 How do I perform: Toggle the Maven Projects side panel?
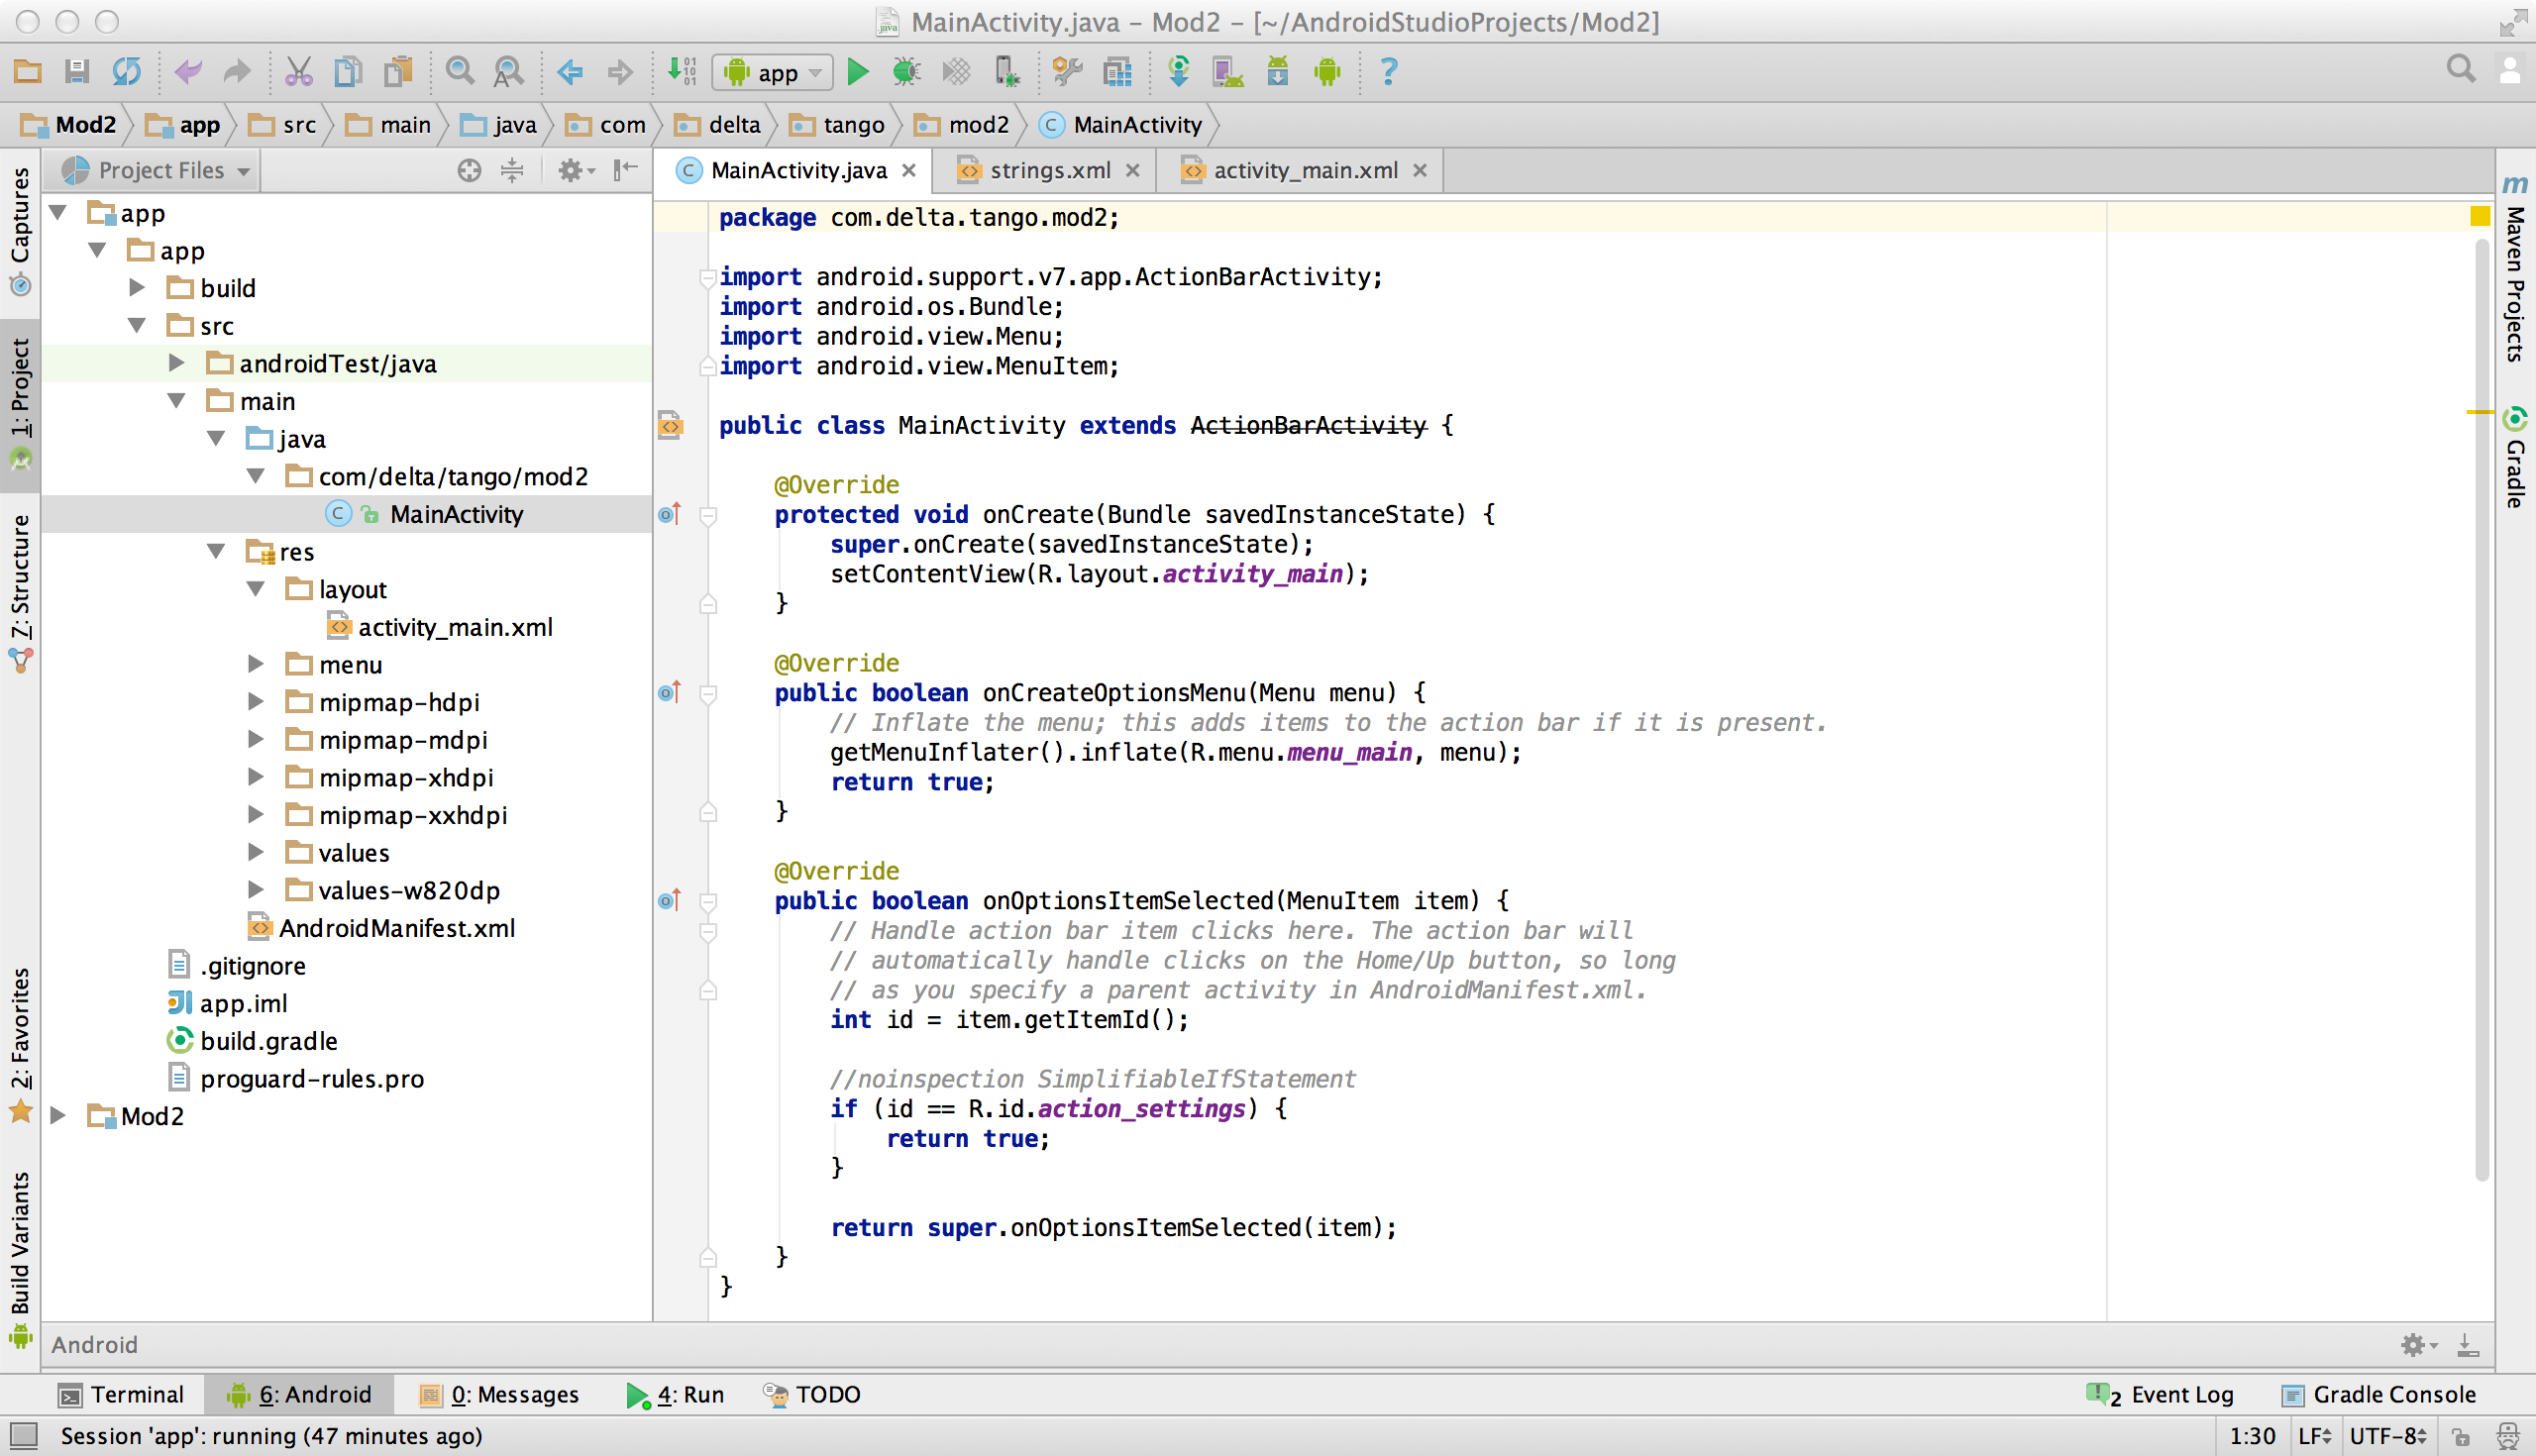pyautogui.click(x=2515, y=283)
